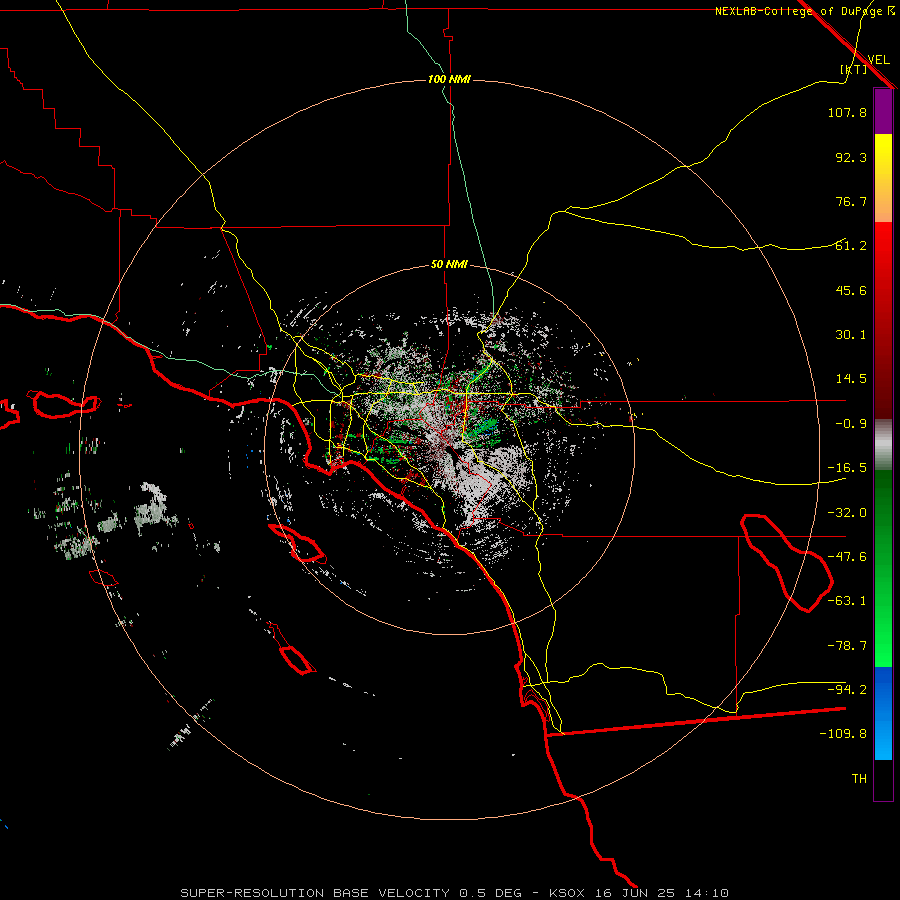Pick the purple segment of the color bar
The image size is (900, 900).
pyautogui.click(x=883, y=112)
